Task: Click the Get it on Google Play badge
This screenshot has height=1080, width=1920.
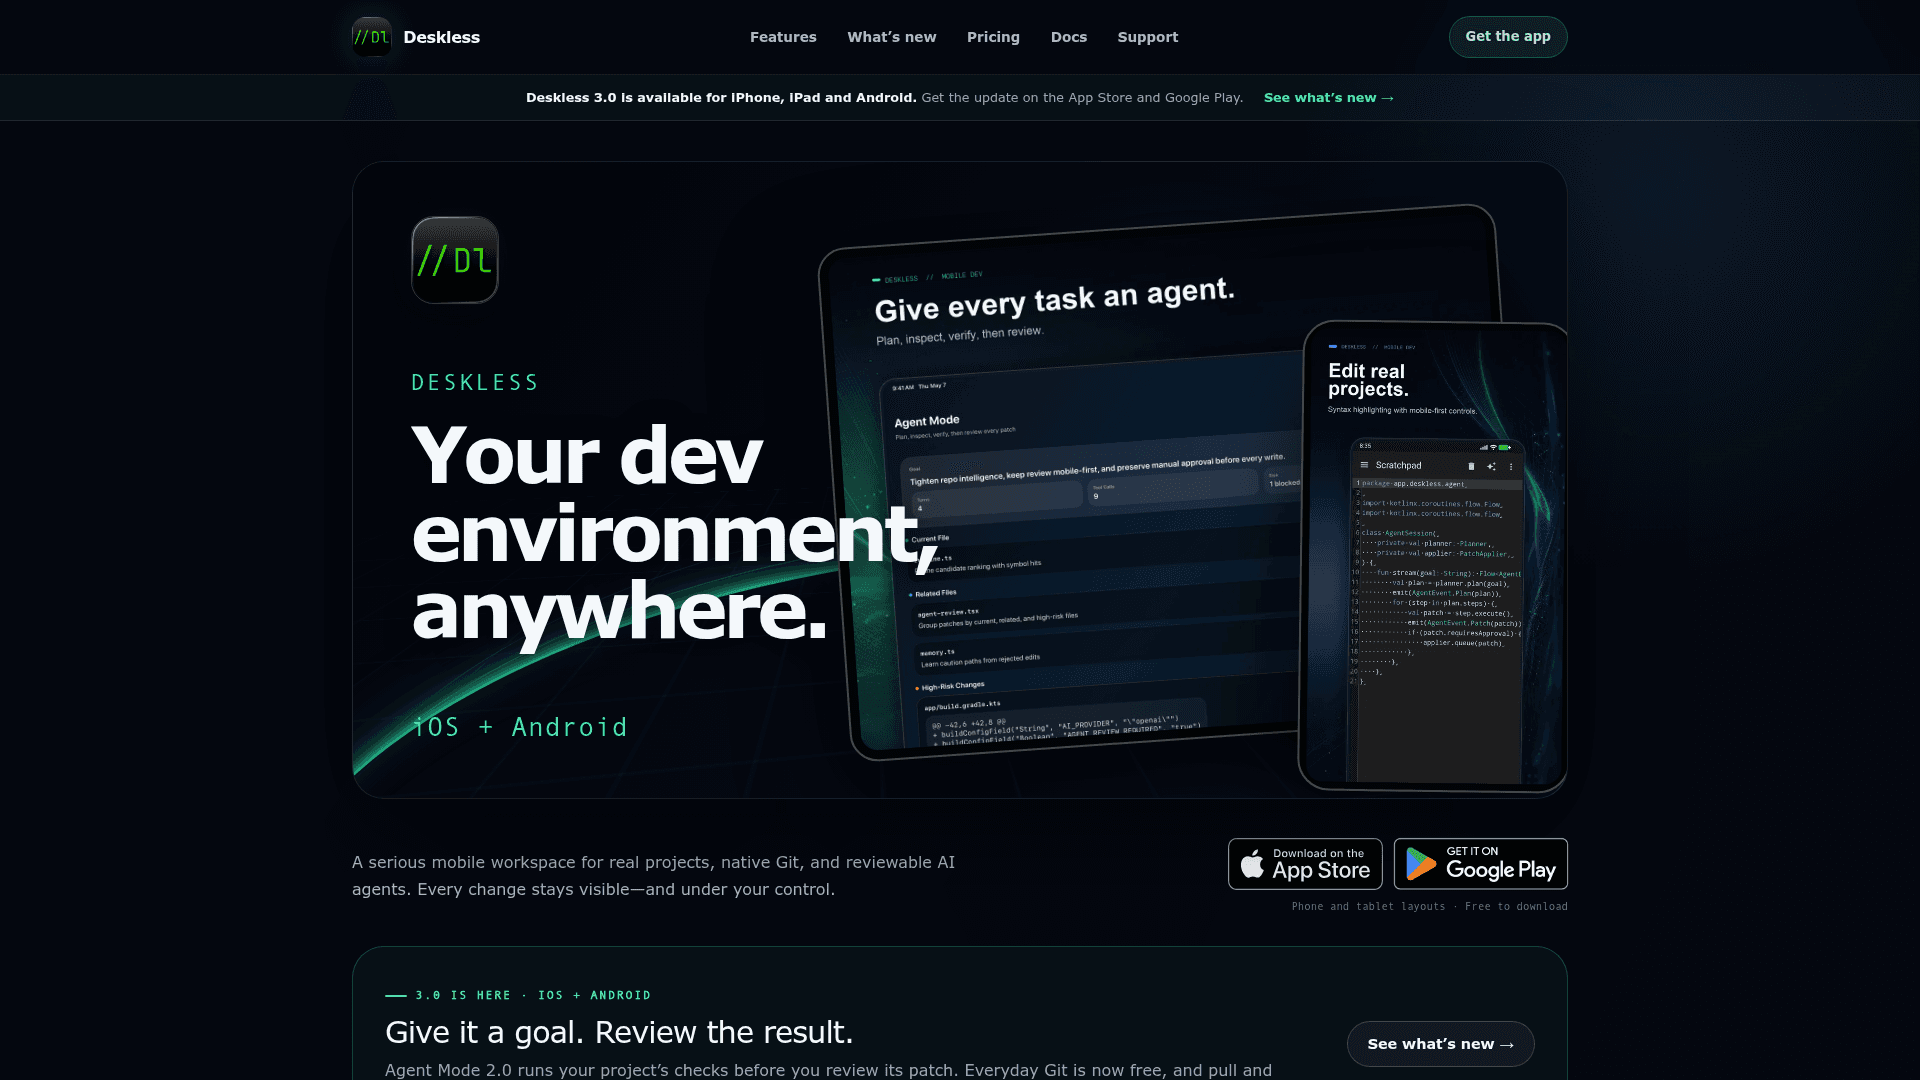Action: pyautogui.click(x=1481, y=864)
